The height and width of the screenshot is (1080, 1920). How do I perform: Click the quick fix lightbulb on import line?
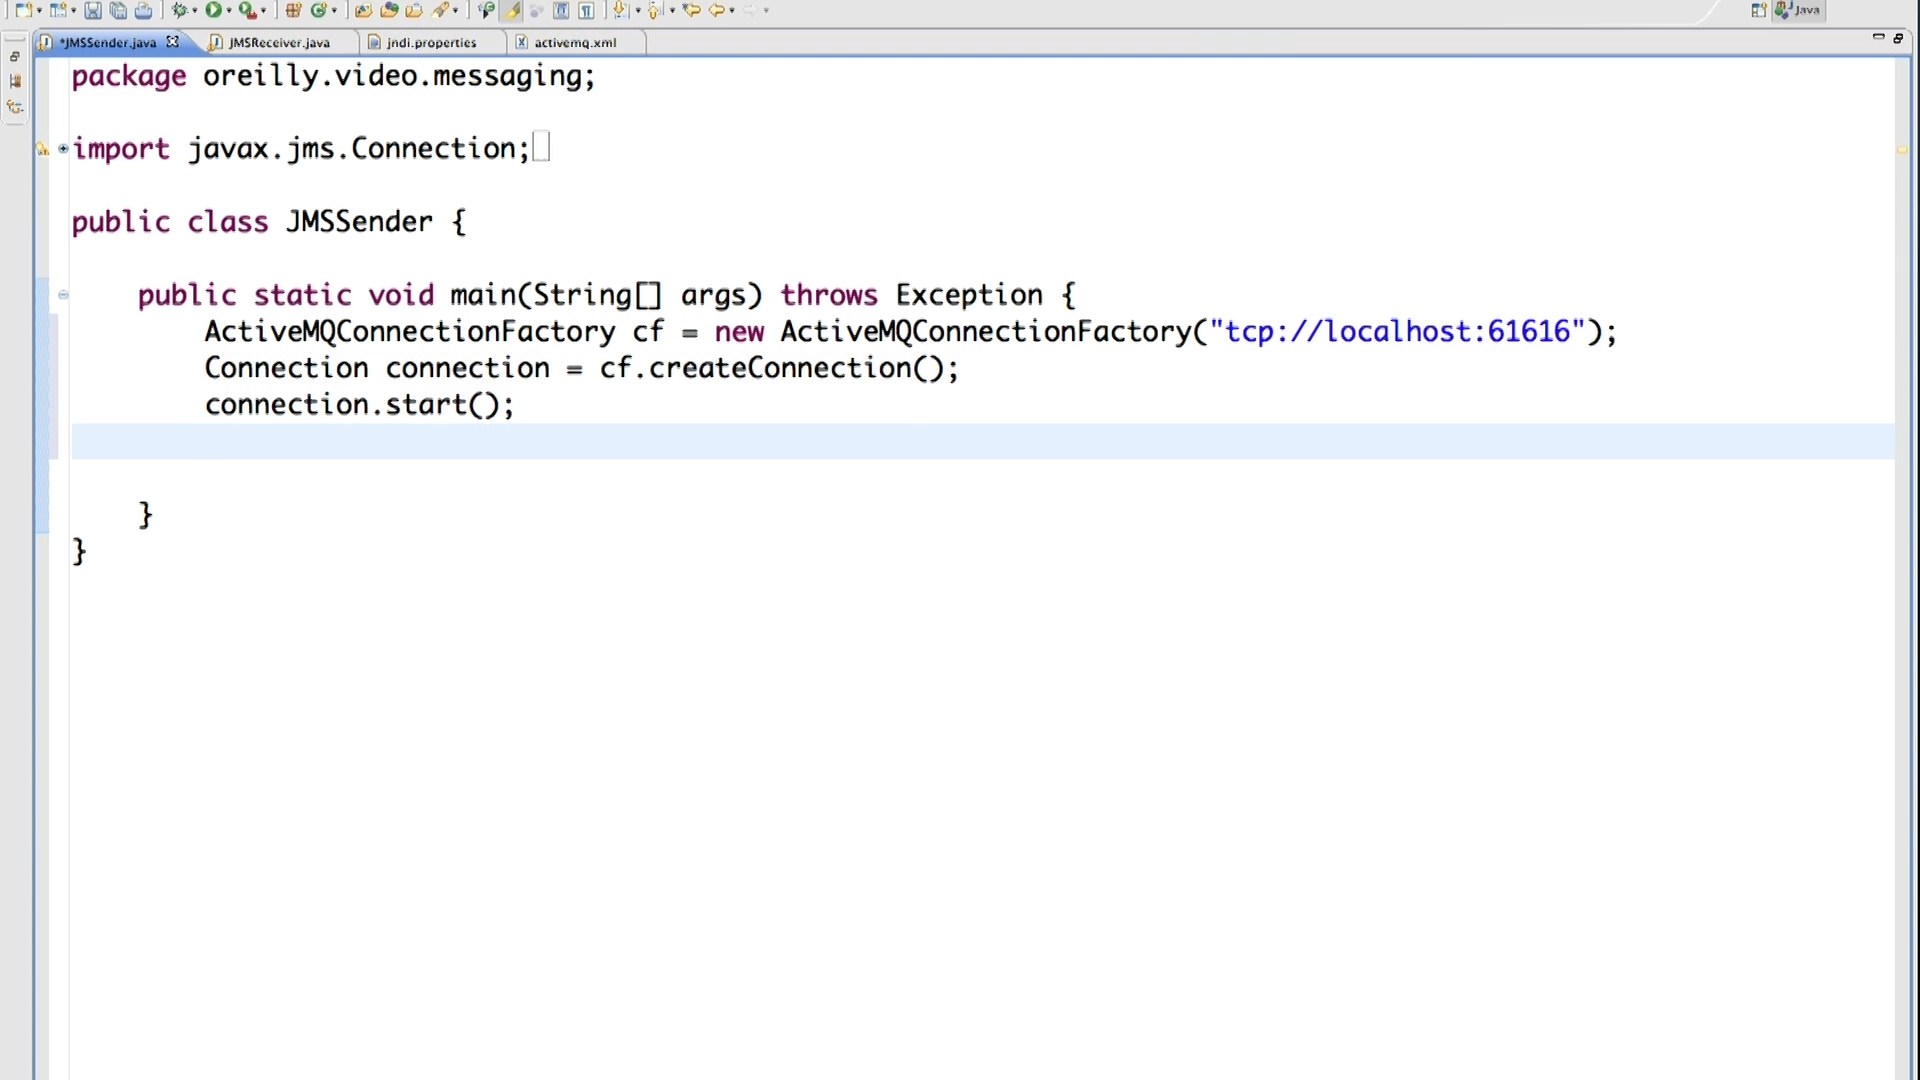point(42,149)
